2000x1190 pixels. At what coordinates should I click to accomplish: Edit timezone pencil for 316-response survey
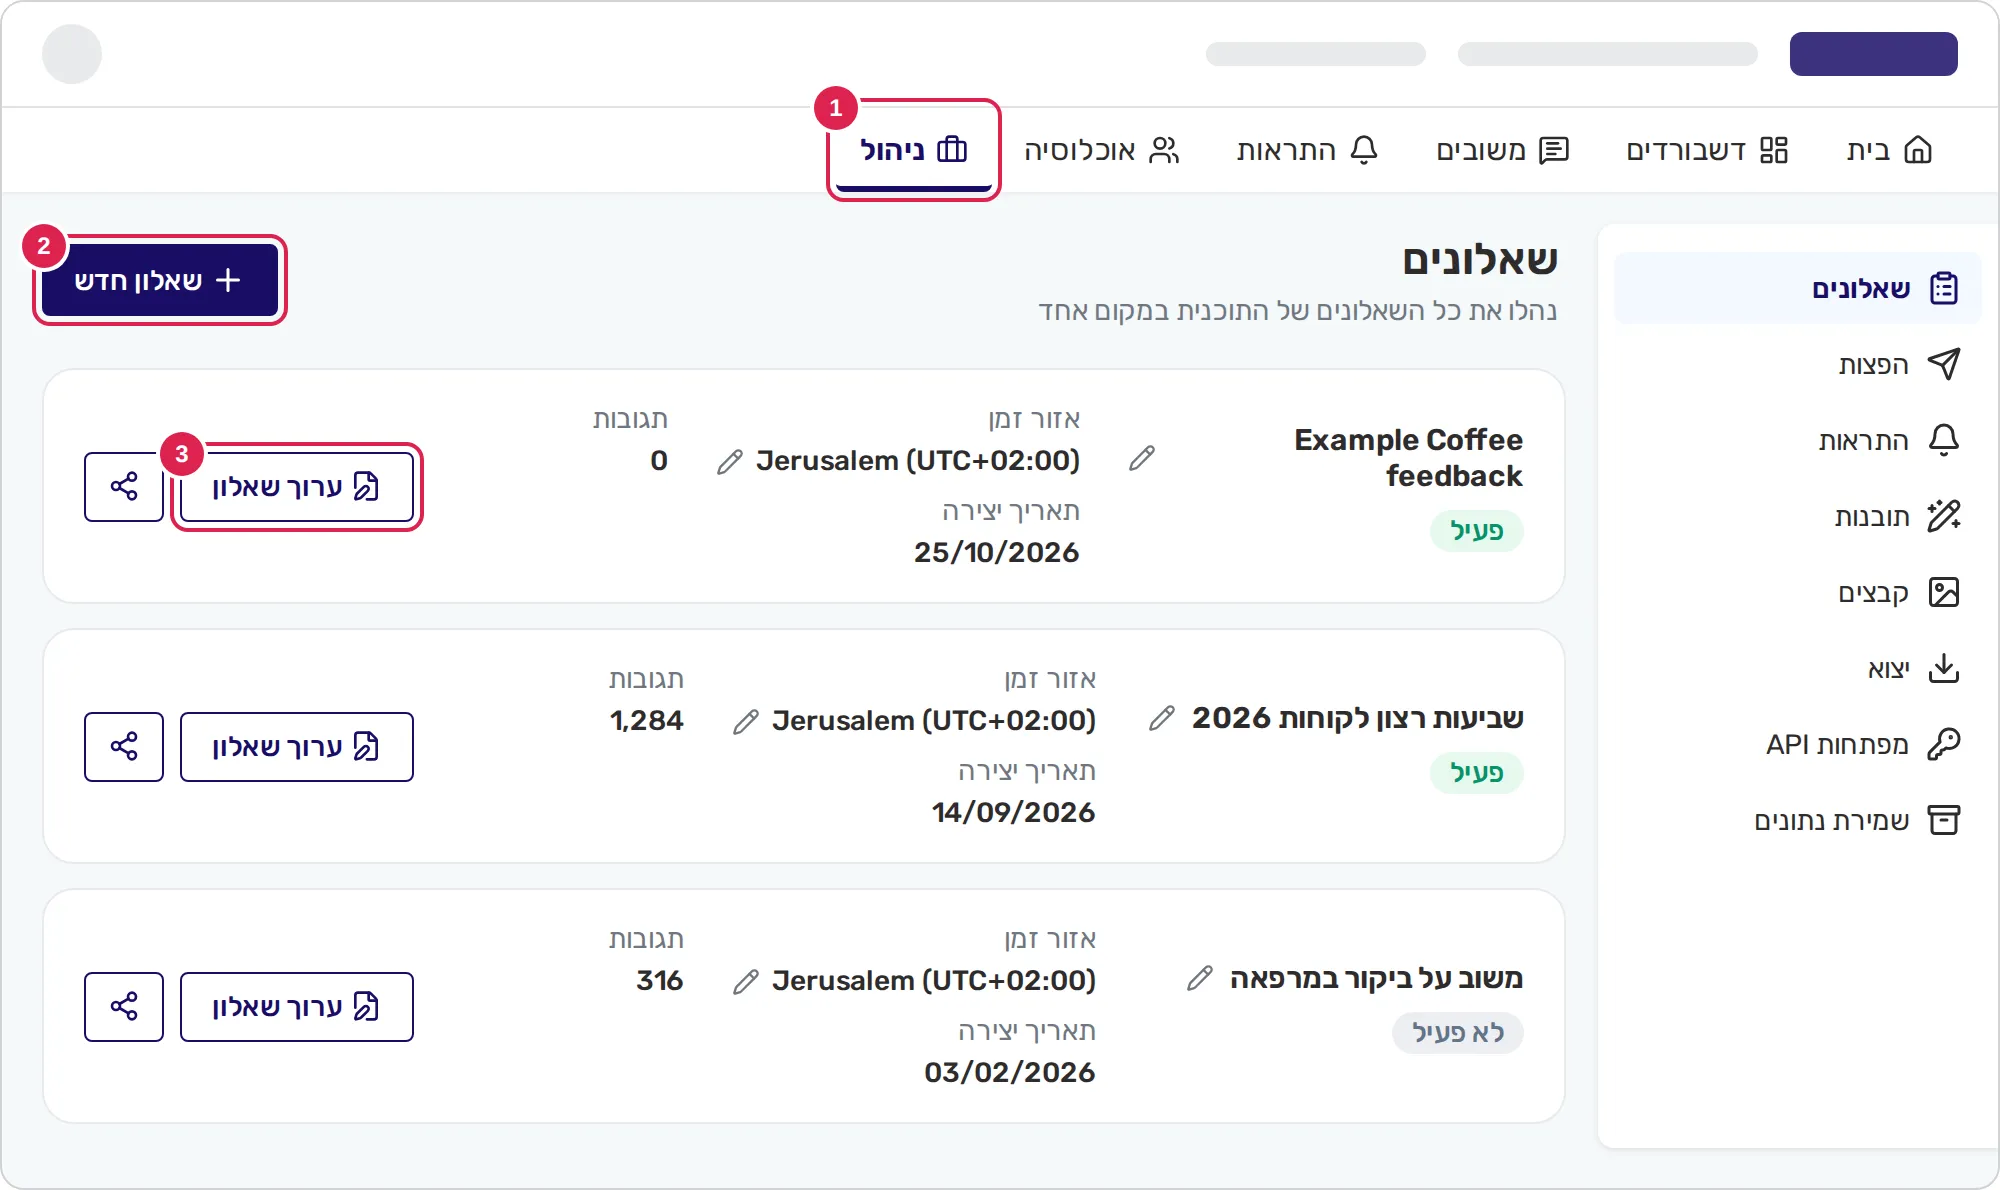pos(746,981)
